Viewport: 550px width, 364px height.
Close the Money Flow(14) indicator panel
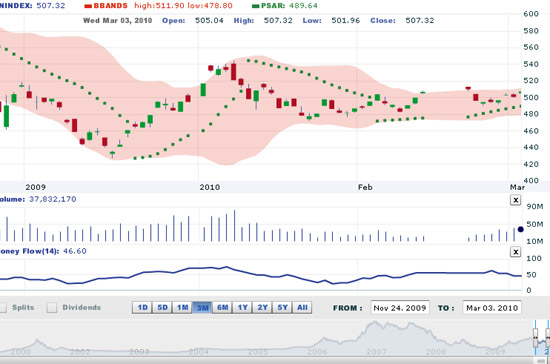[515, 252]
